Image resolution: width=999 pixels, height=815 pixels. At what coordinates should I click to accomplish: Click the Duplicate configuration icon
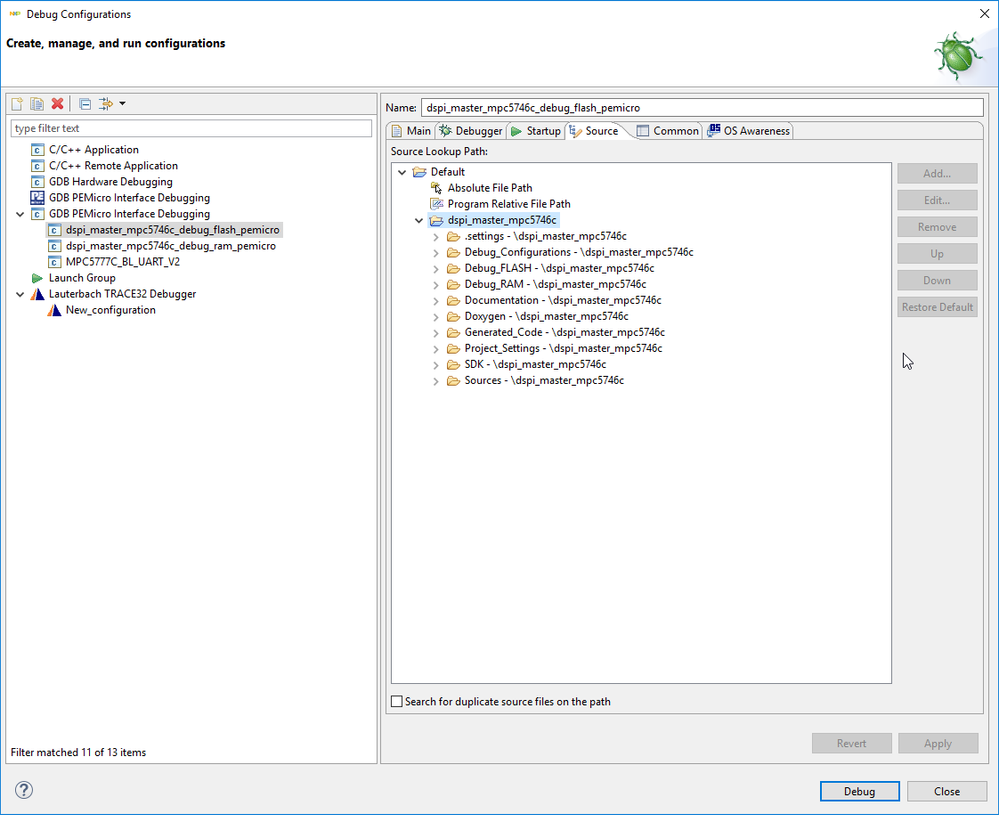[x=37, y=104]
